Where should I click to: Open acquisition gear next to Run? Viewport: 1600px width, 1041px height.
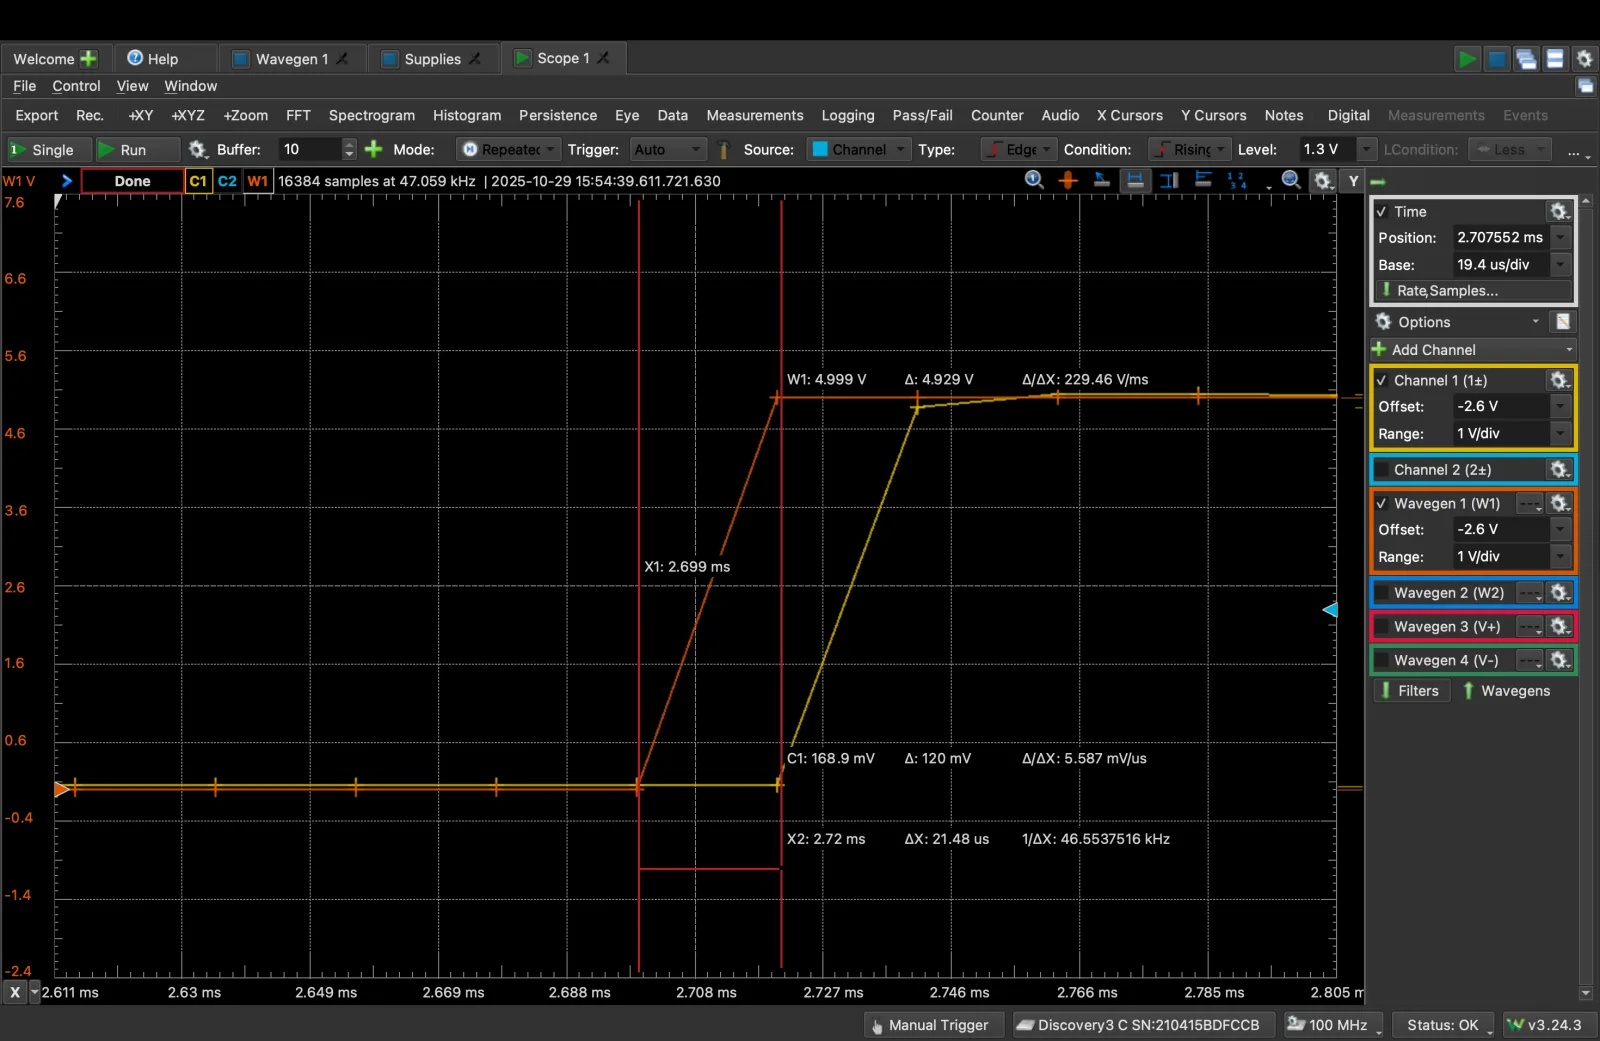click(x=197, y=149)
